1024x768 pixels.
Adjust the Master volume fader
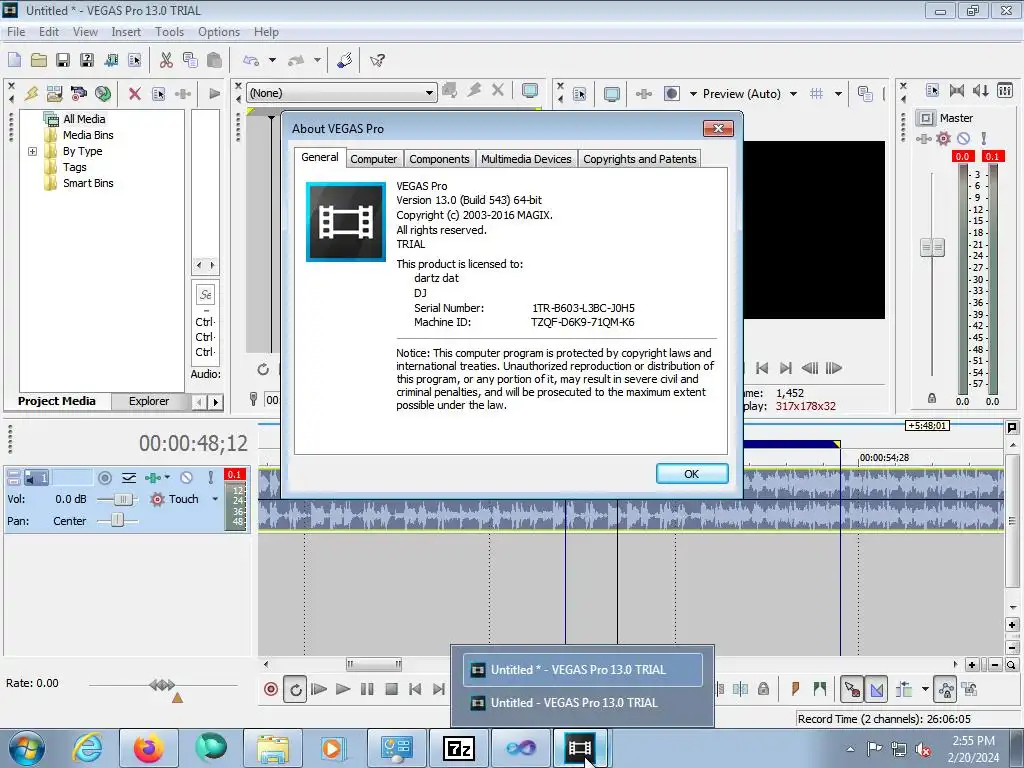(932, 248)
